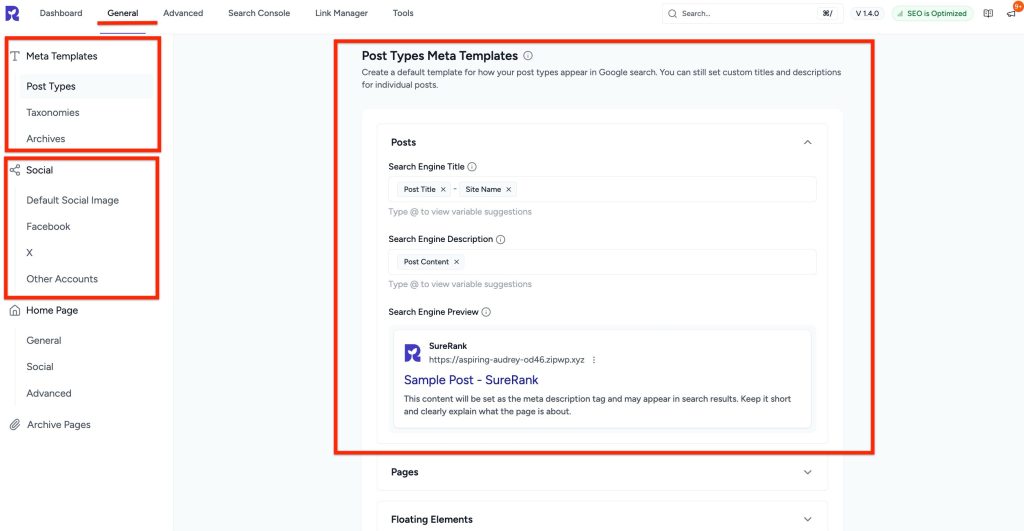
Task: Open the documentation book icon
Action: (988, 13)
